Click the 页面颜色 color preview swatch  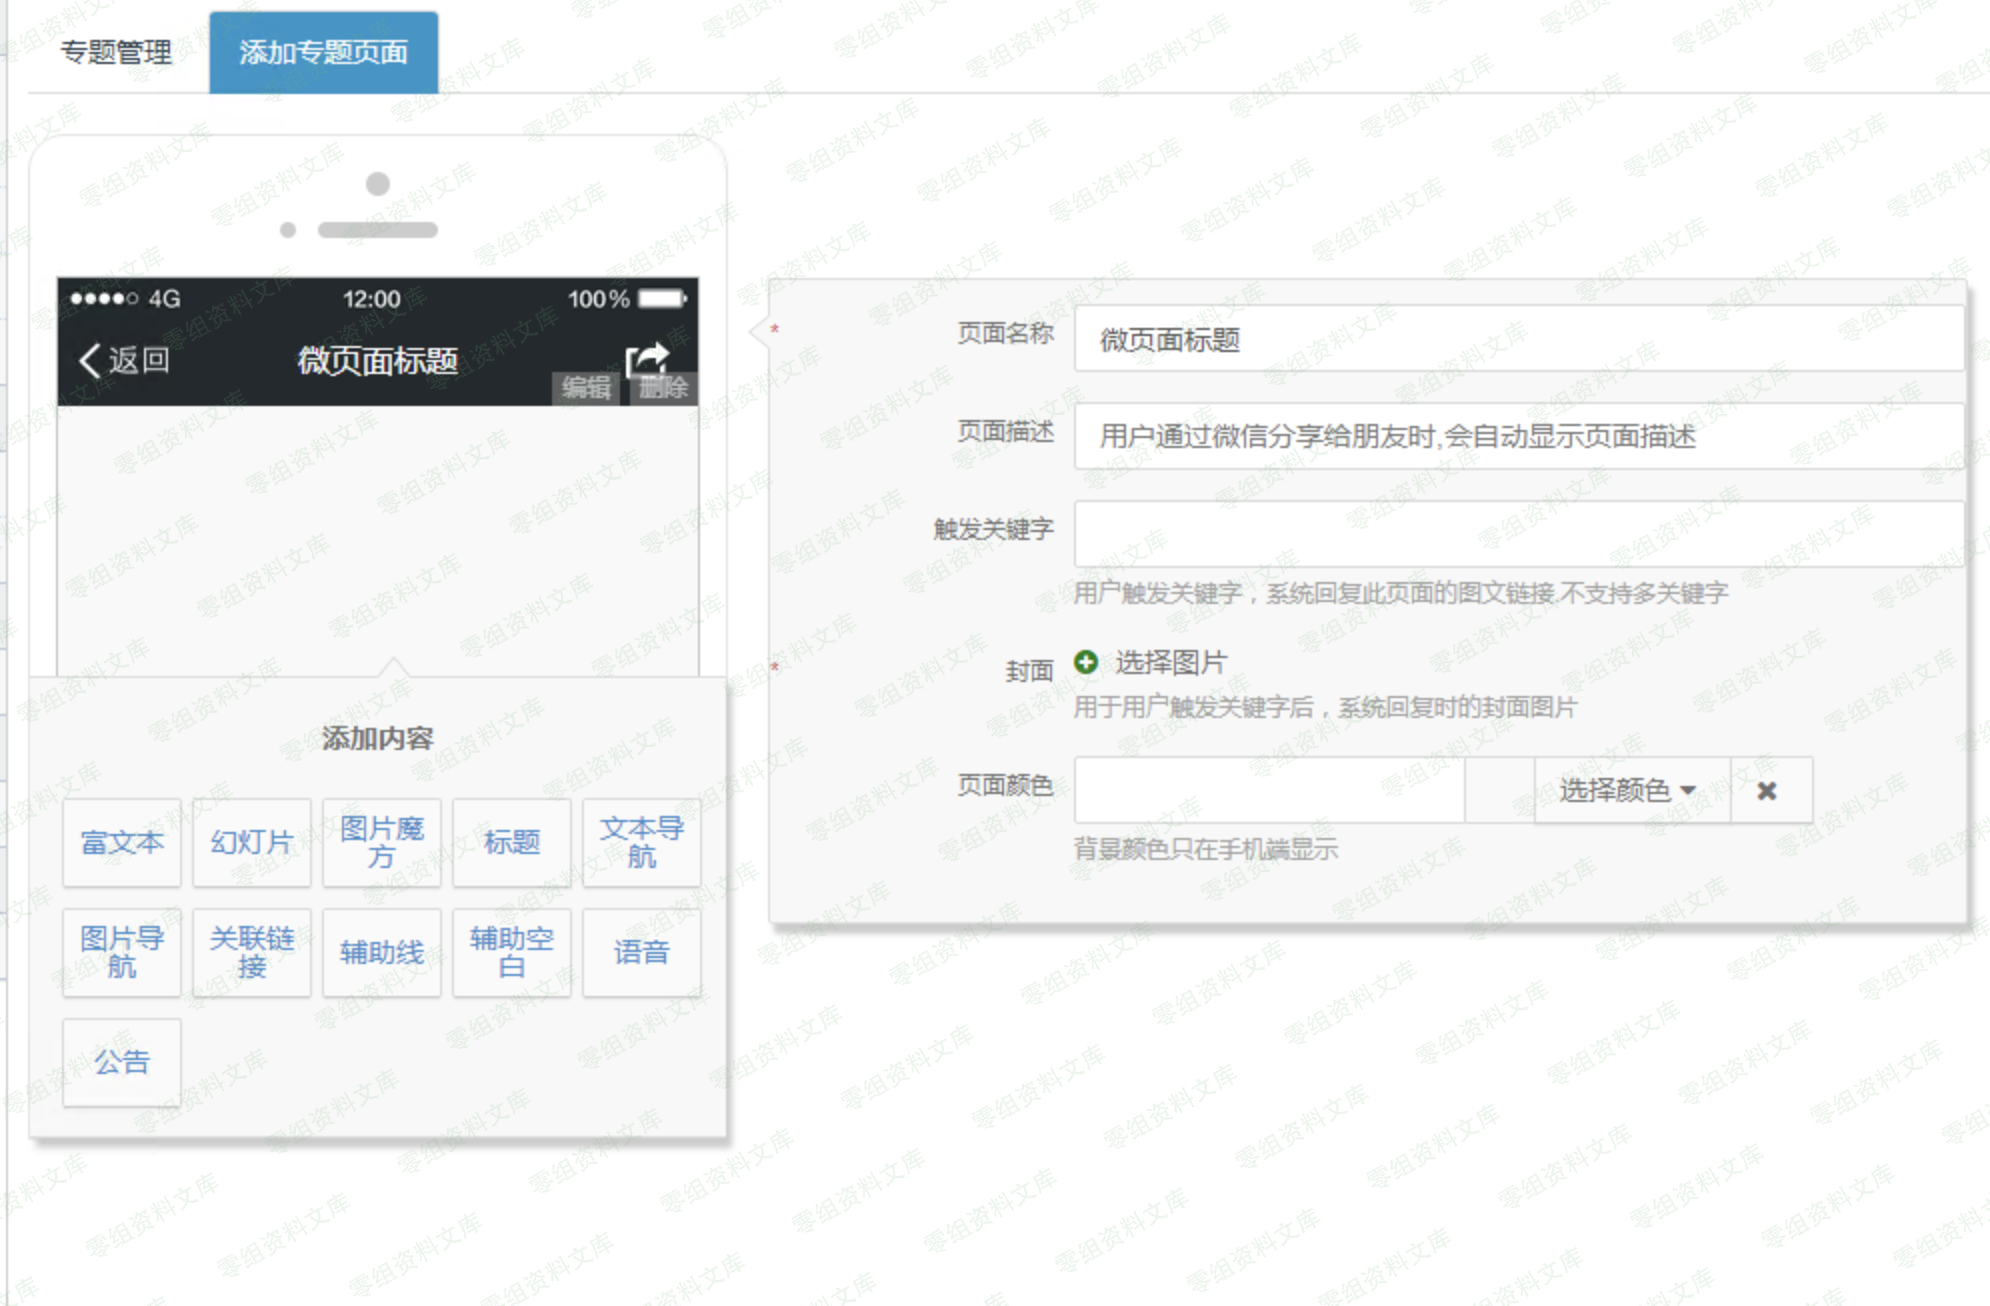point(1499,791)
